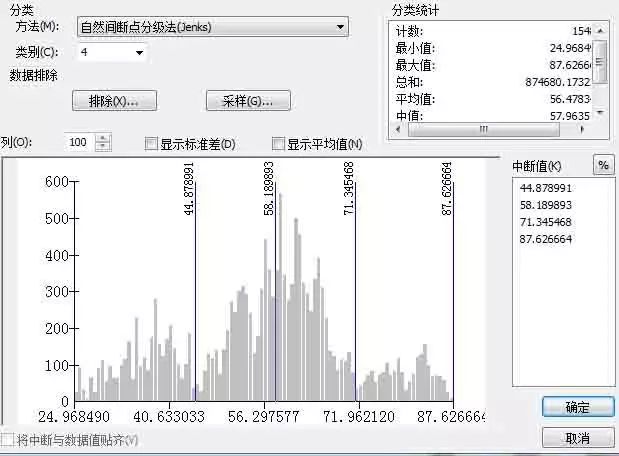This screenshot has height=456, width=619.
Task: Toggle the 将中断与数据值贴齐 checkbox
Action: click(8, 440)
